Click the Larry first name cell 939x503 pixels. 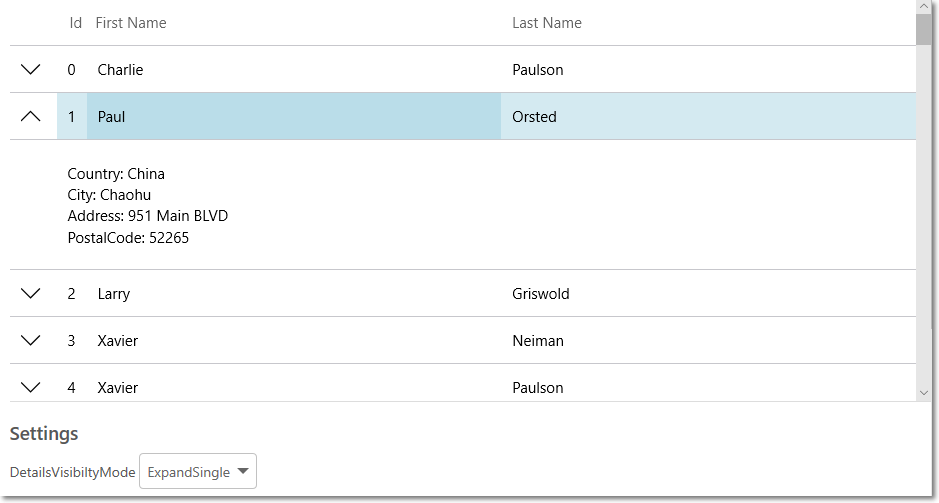[x=114, y=294]
